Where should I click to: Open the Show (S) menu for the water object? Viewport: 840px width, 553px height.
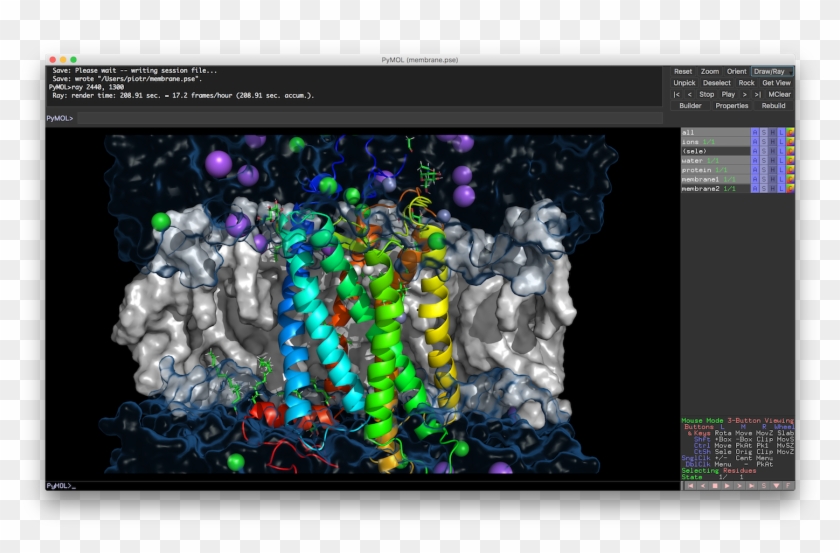coord(764,160)
